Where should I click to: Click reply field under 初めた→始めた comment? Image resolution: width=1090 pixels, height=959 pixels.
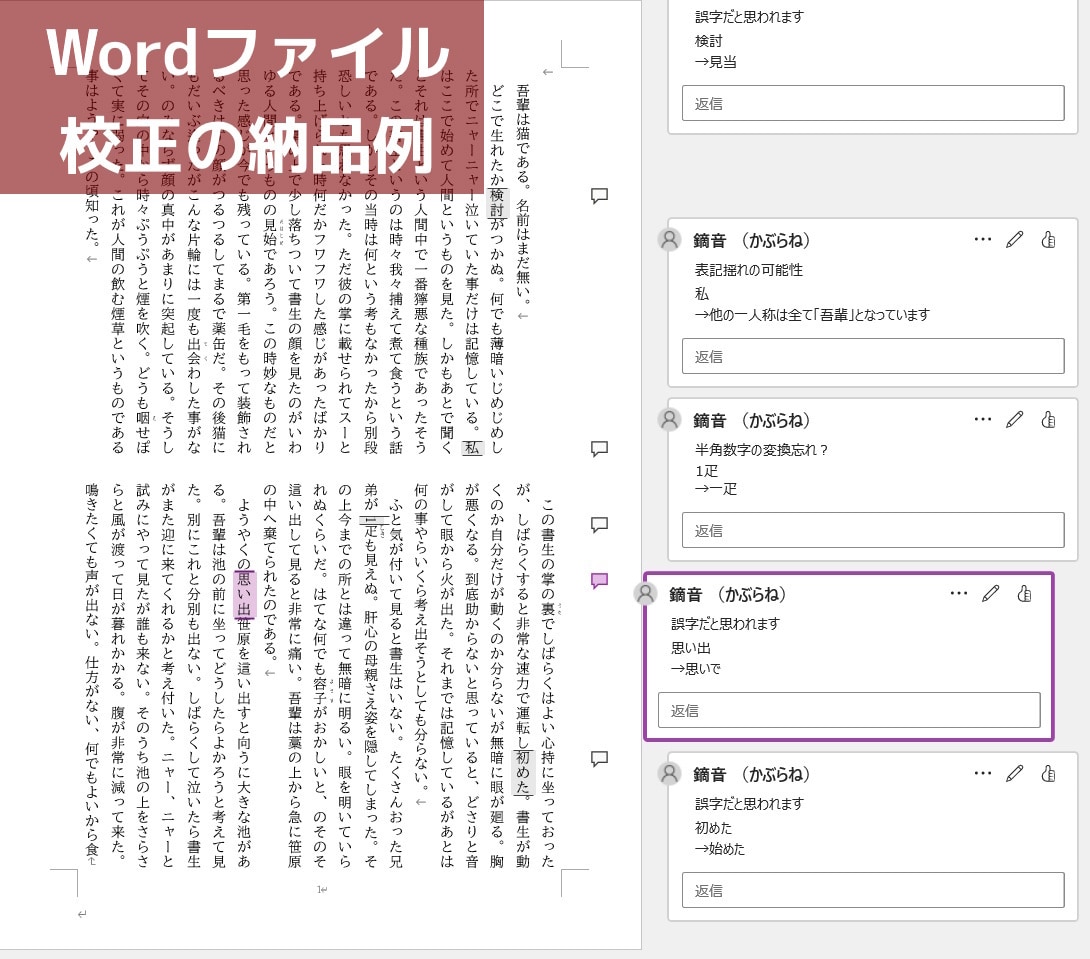(x=873, y=890)
